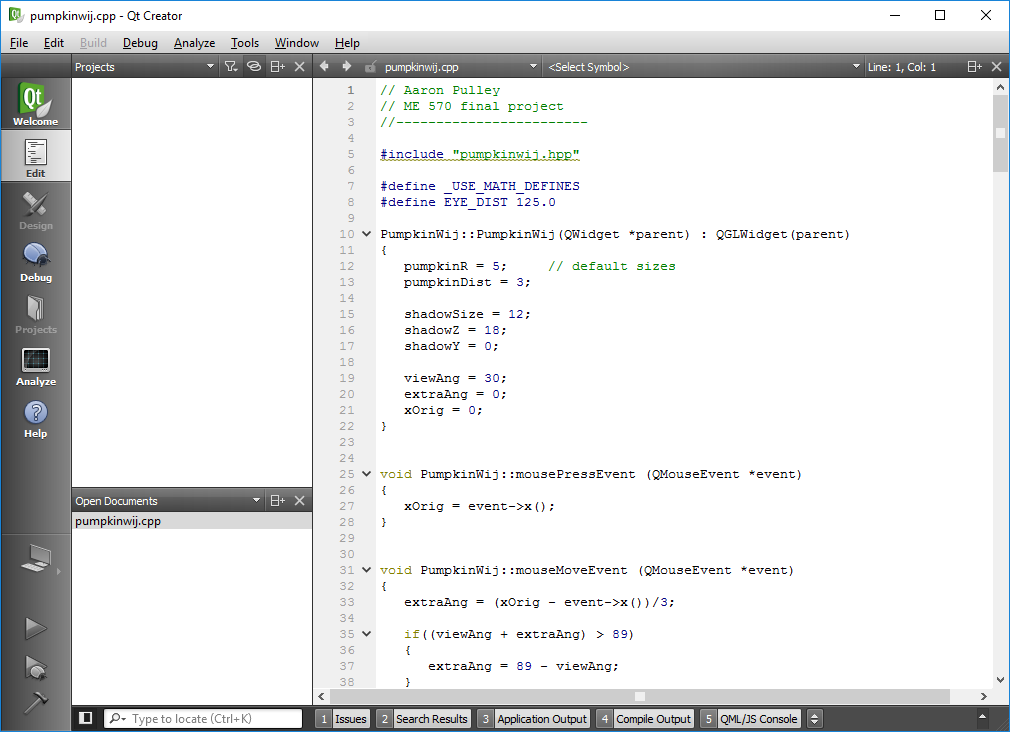Click the vertical scrollbar thumb in editor
This screenshot has height=732, width=1010.
coord(1000,133)
